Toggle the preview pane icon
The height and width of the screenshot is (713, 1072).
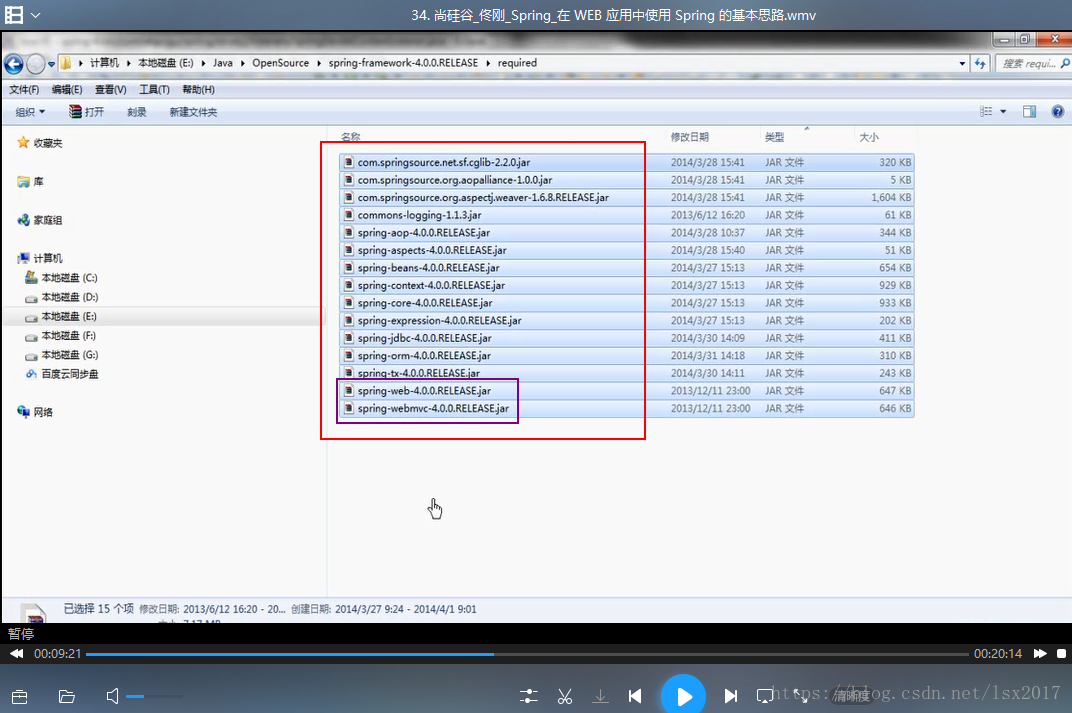(1030, 111)
